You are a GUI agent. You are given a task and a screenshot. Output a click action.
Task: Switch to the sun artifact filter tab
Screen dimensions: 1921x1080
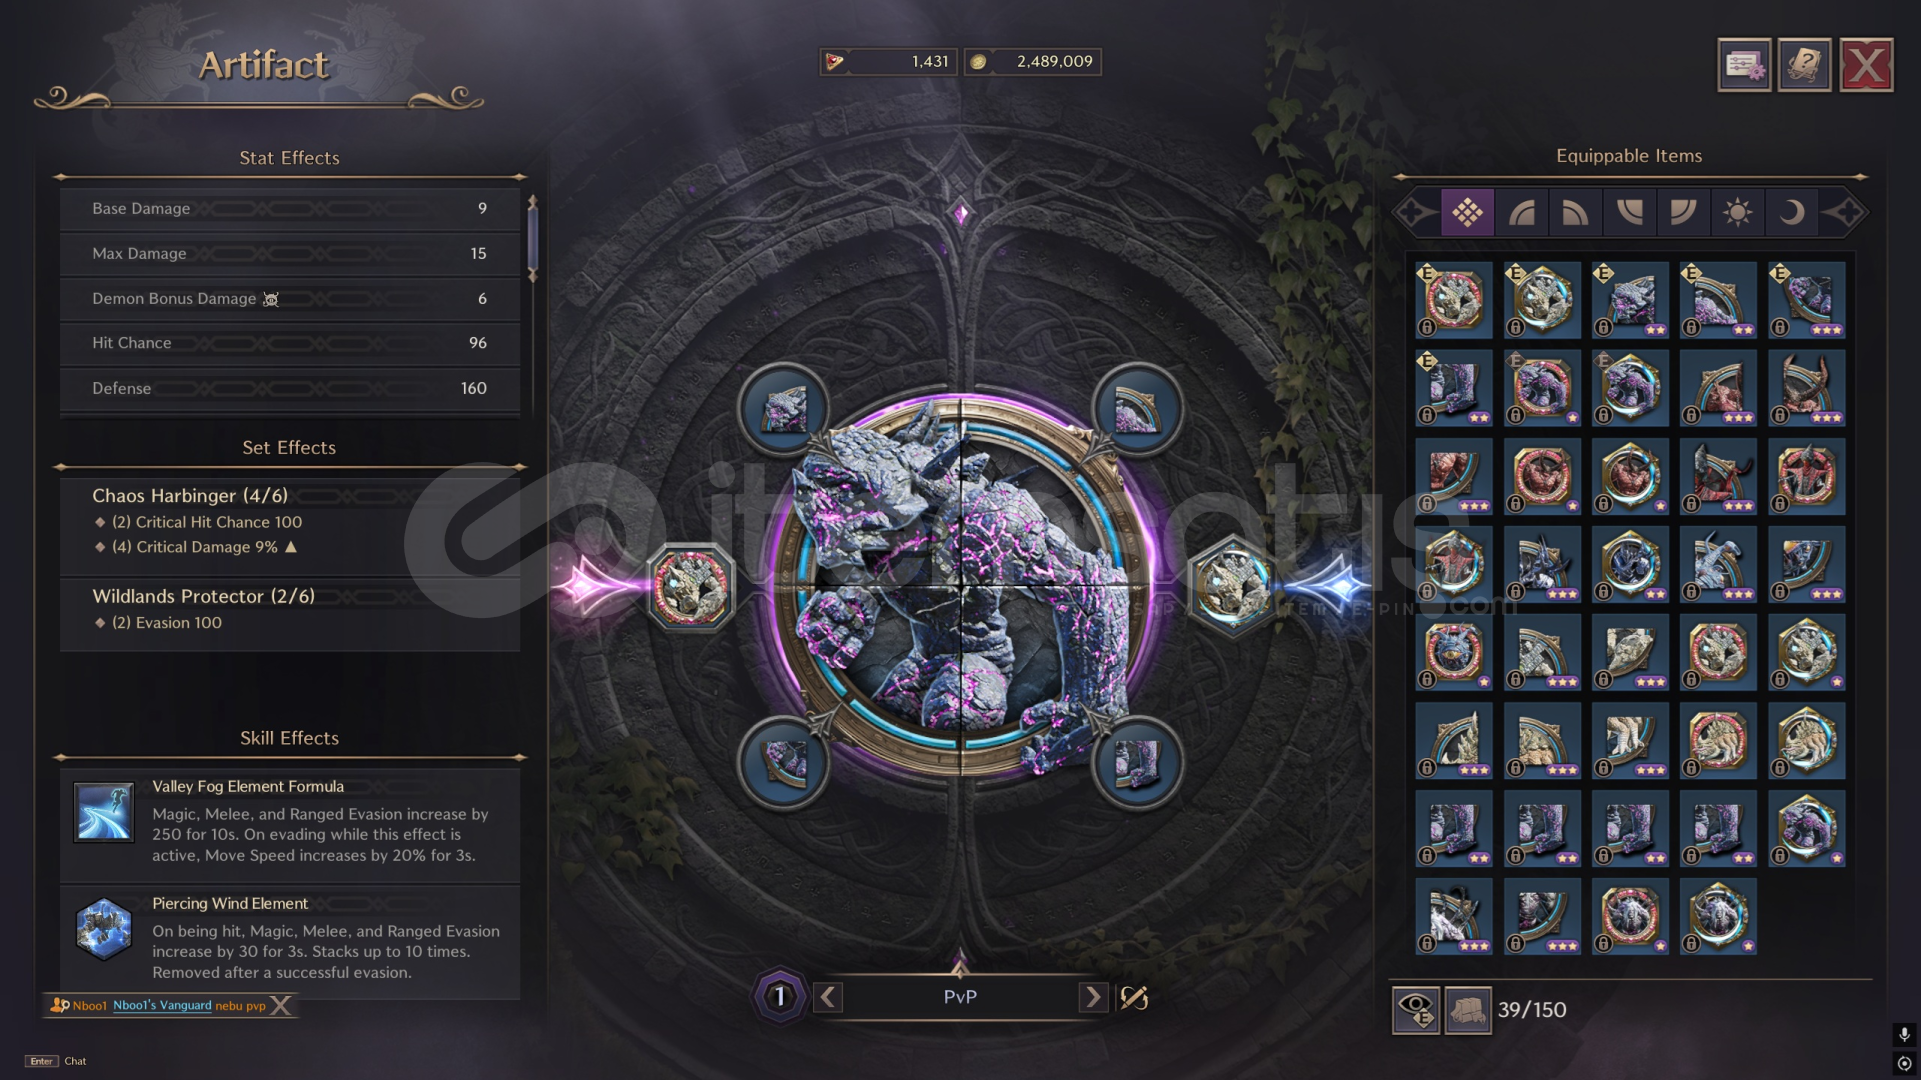(x=1737, y=212)
